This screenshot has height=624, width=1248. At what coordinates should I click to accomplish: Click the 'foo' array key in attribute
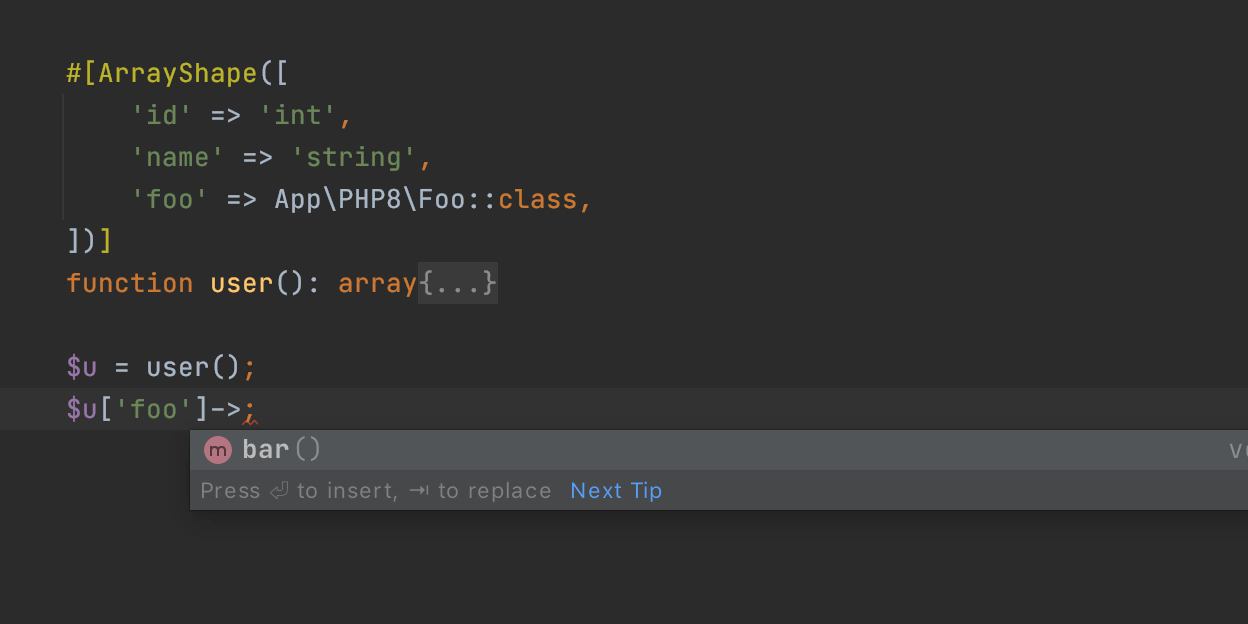[170, 198]
